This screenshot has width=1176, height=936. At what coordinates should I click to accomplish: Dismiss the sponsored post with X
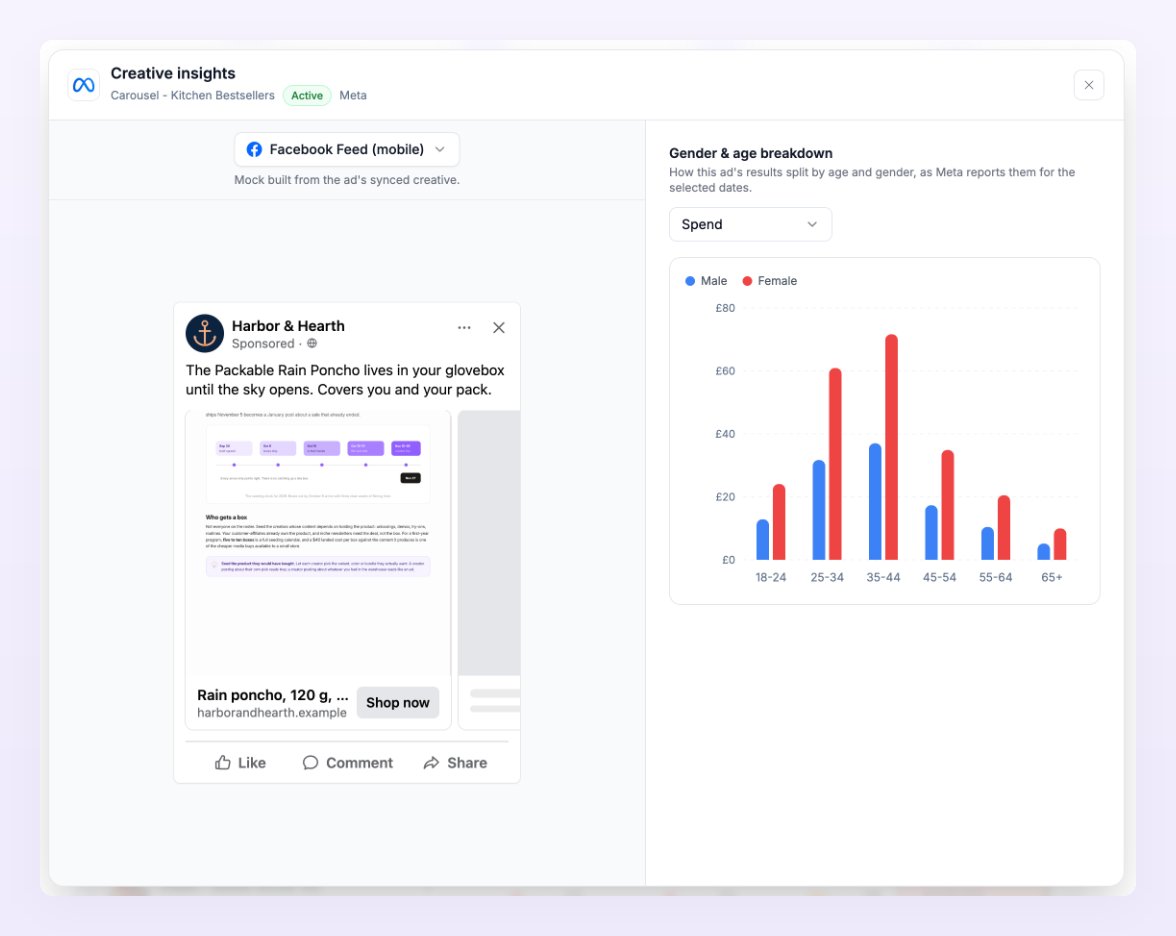[499, 328]
